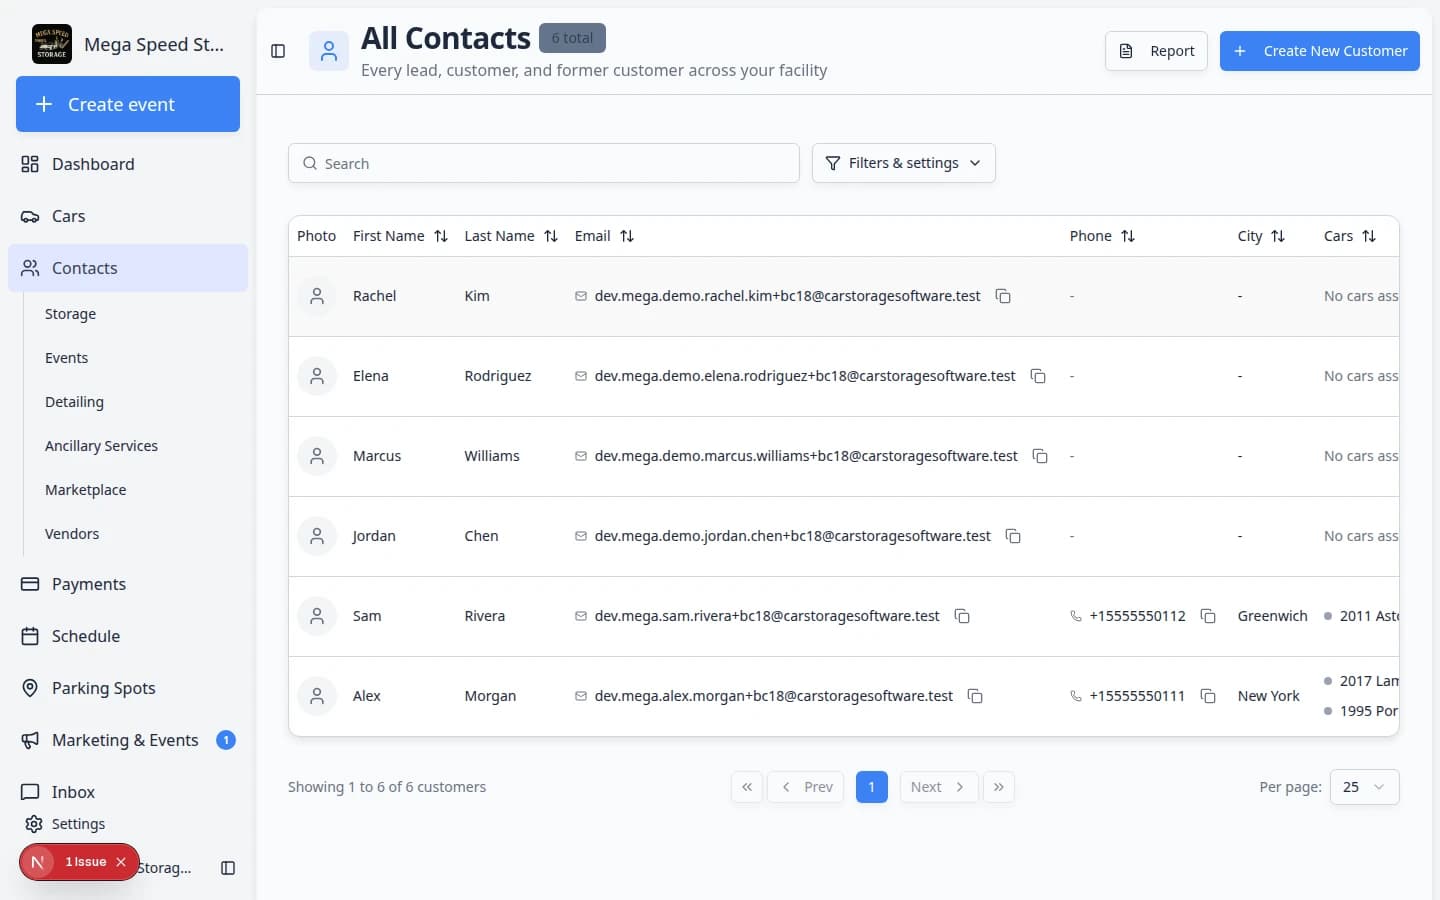The width and height of the screenshot is (1440, 900).
Task: Open Inbox in sidebar
Action: 128,792
